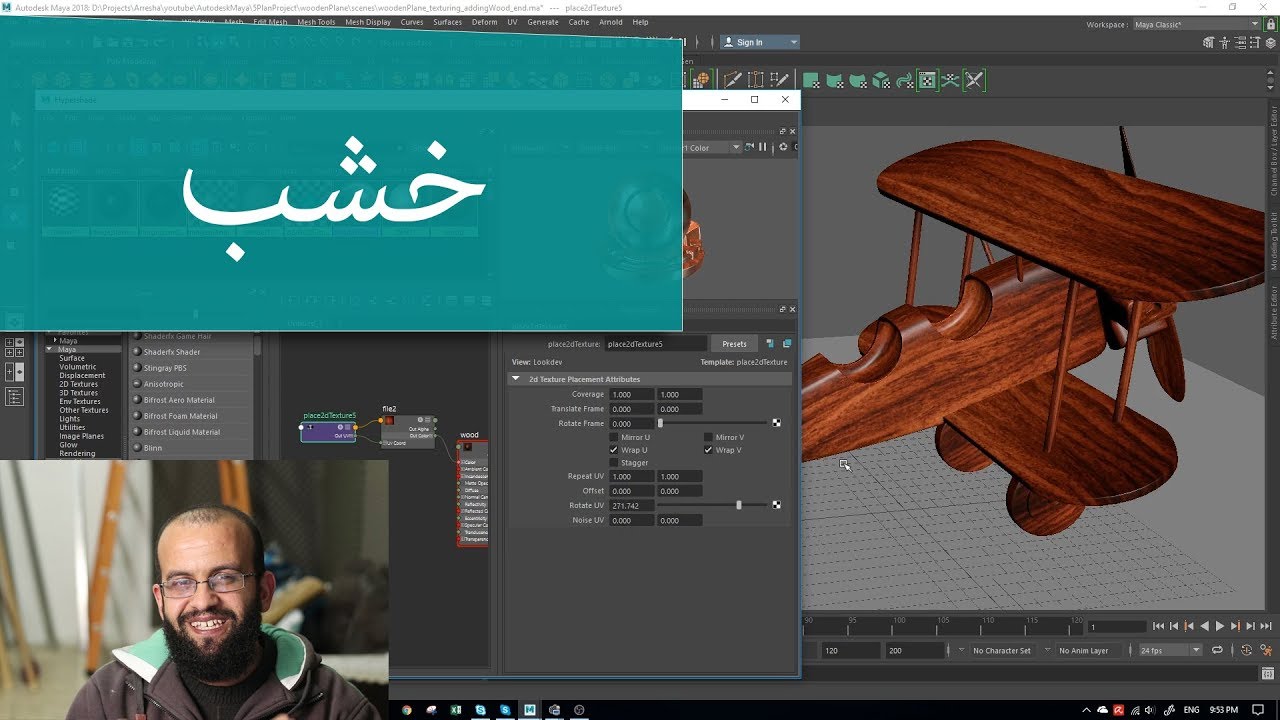Screen dimensions: 1280x720
Task: Click the globe grid shelf icon
Action: [702, 80]
